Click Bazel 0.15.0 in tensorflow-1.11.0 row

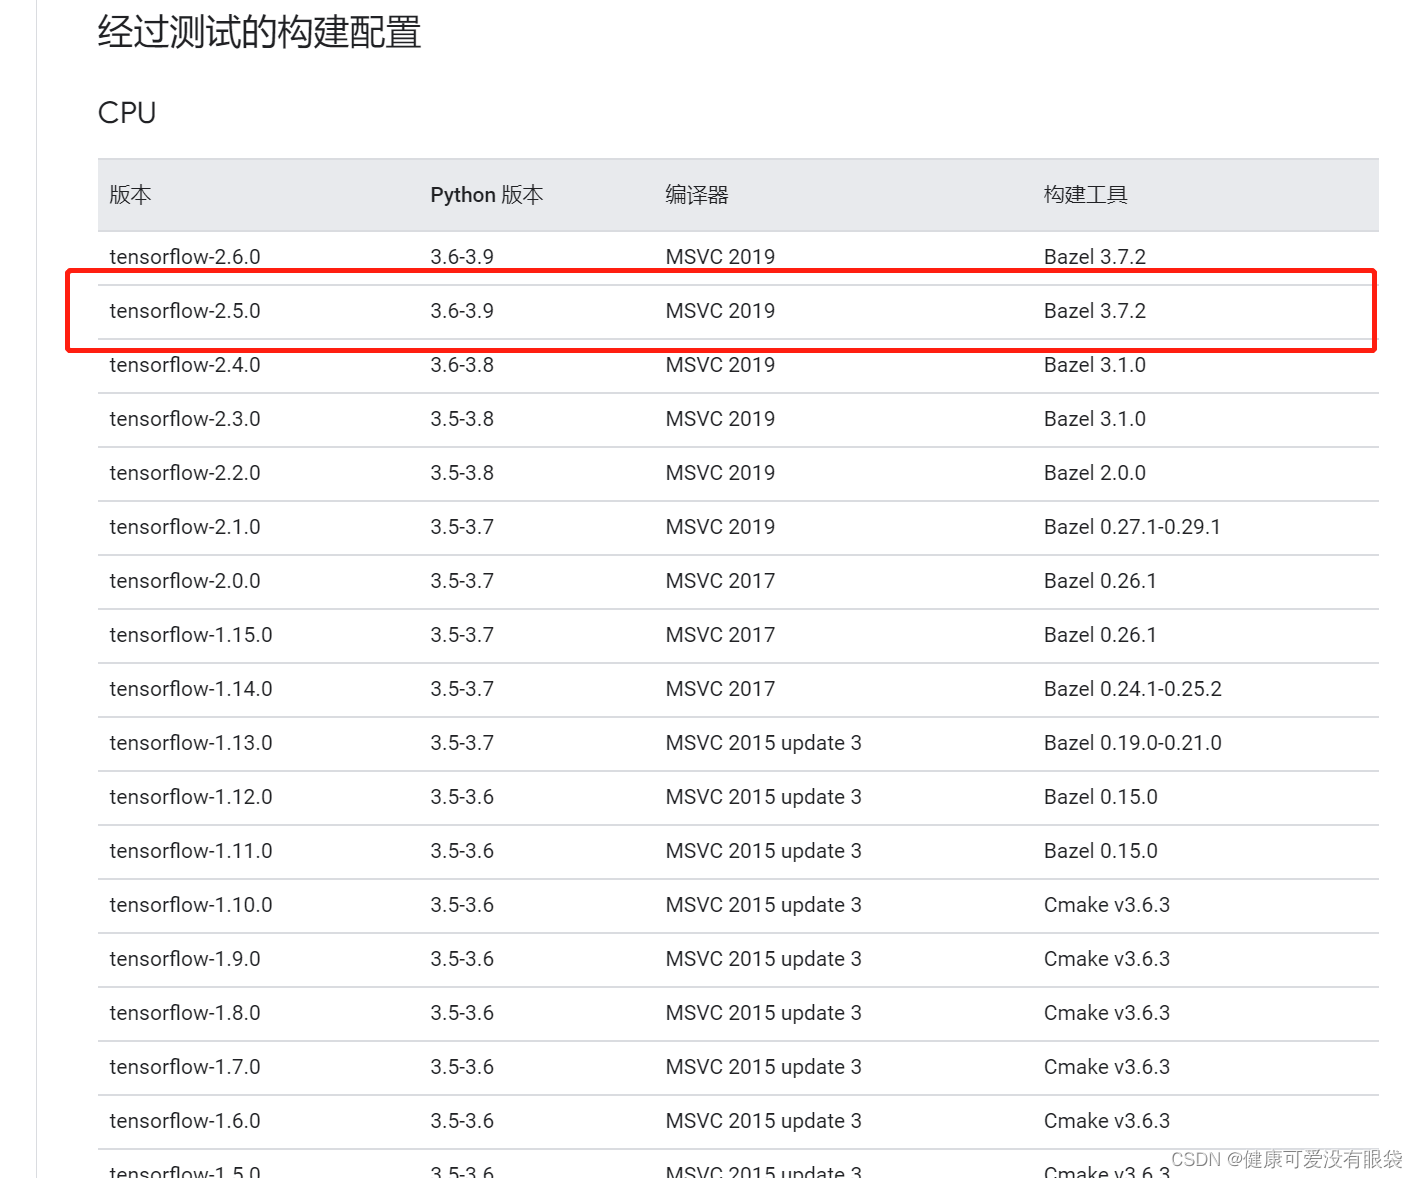1101,851
